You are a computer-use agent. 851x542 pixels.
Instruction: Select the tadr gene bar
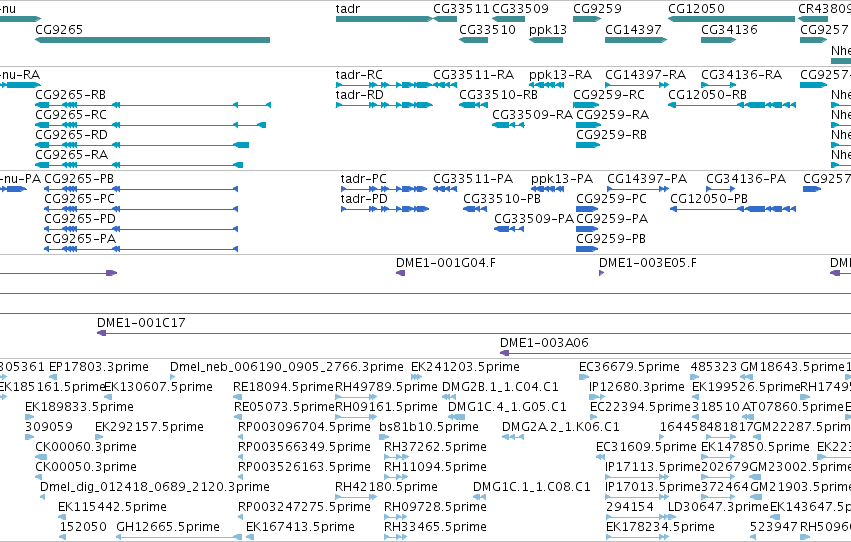click(384, 19)
